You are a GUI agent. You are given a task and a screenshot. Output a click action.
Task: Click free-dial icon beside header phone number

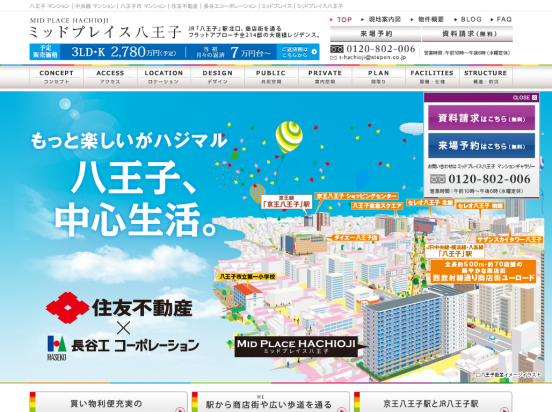pyautogui.click(x=337, y=49)
